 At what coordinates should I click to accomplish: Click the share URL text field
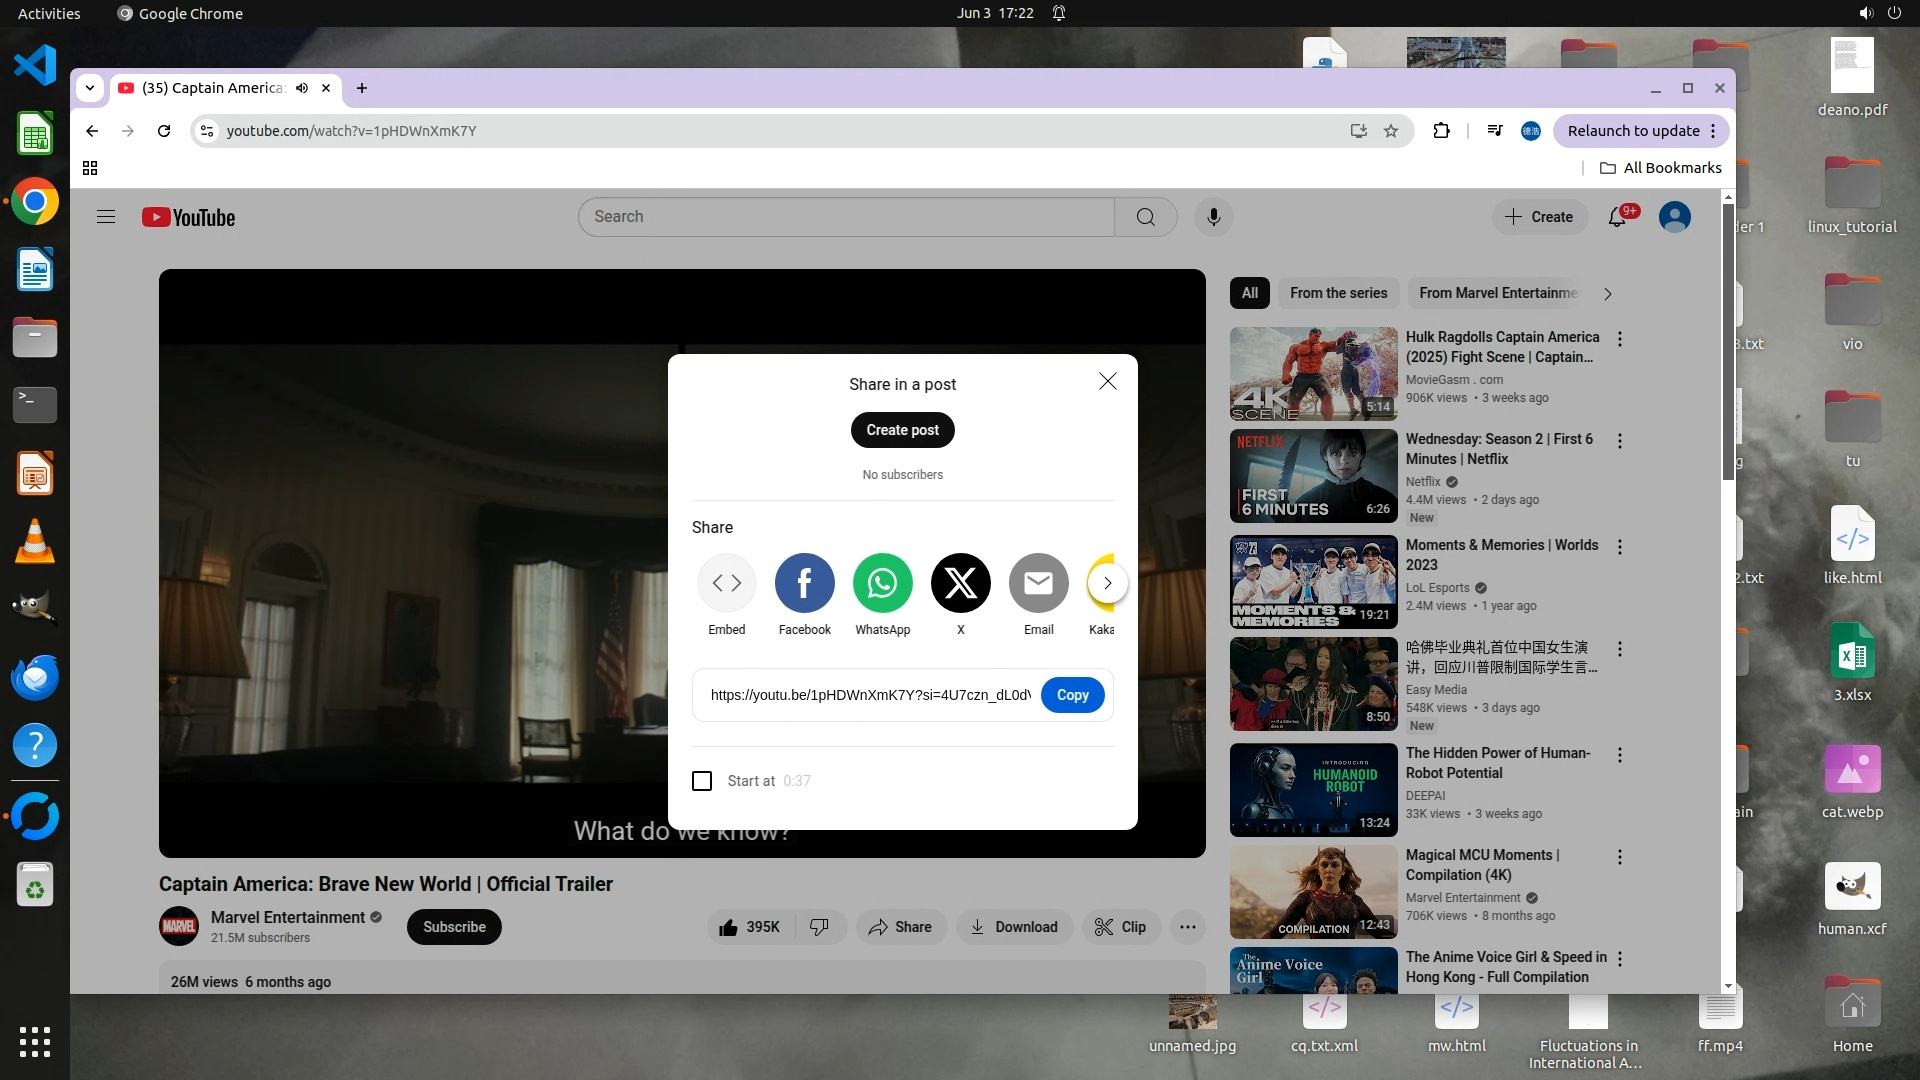point(870,695)
